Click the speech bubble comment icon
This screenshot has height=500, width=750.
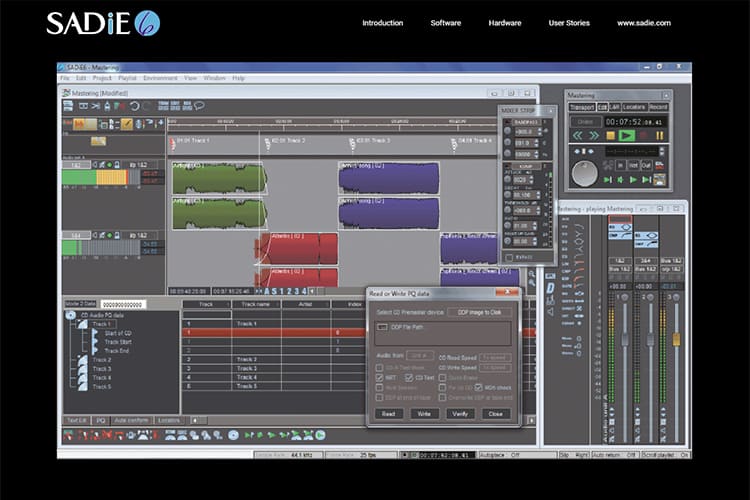pos(199,106)
